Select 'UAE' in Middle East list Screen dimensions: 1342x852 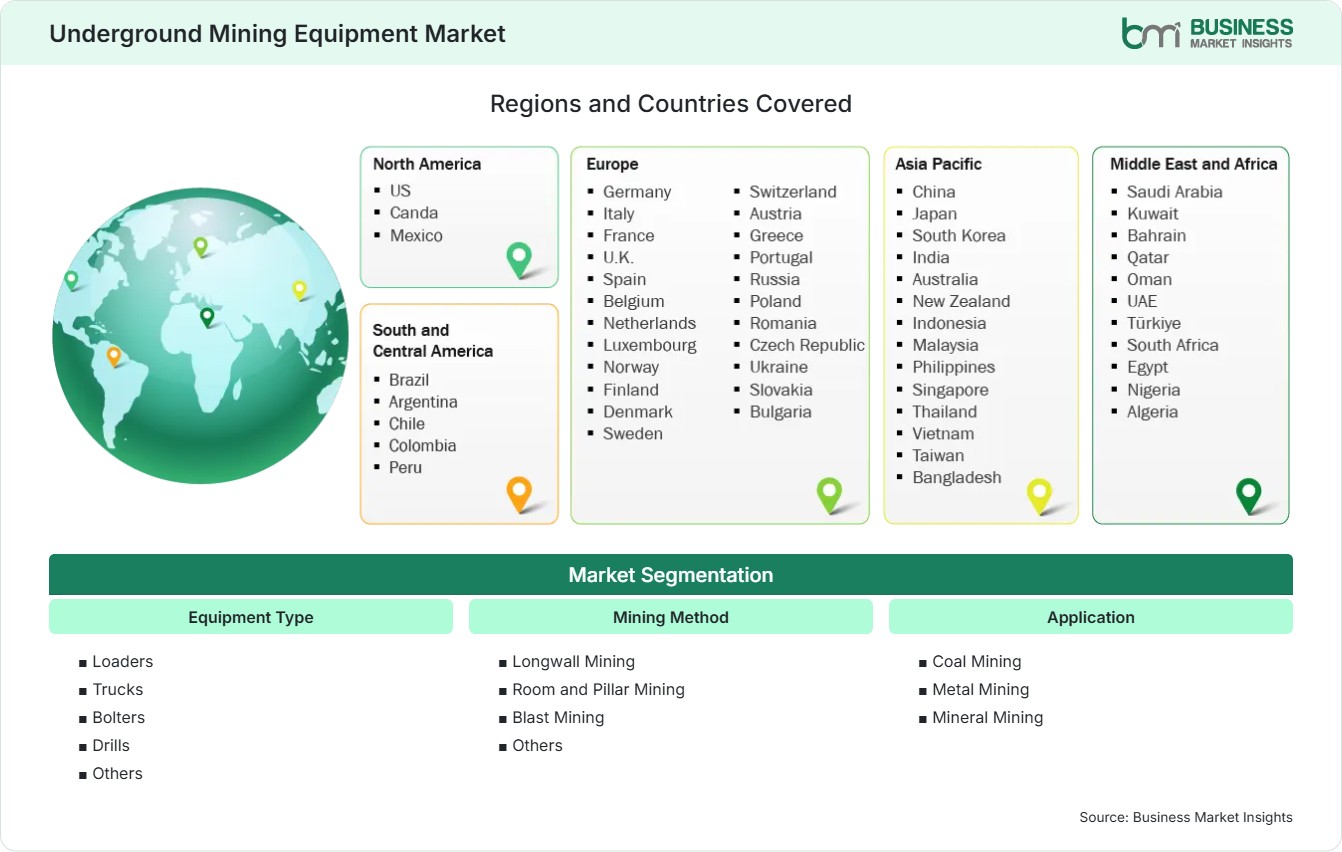(x=1142, y=302)
